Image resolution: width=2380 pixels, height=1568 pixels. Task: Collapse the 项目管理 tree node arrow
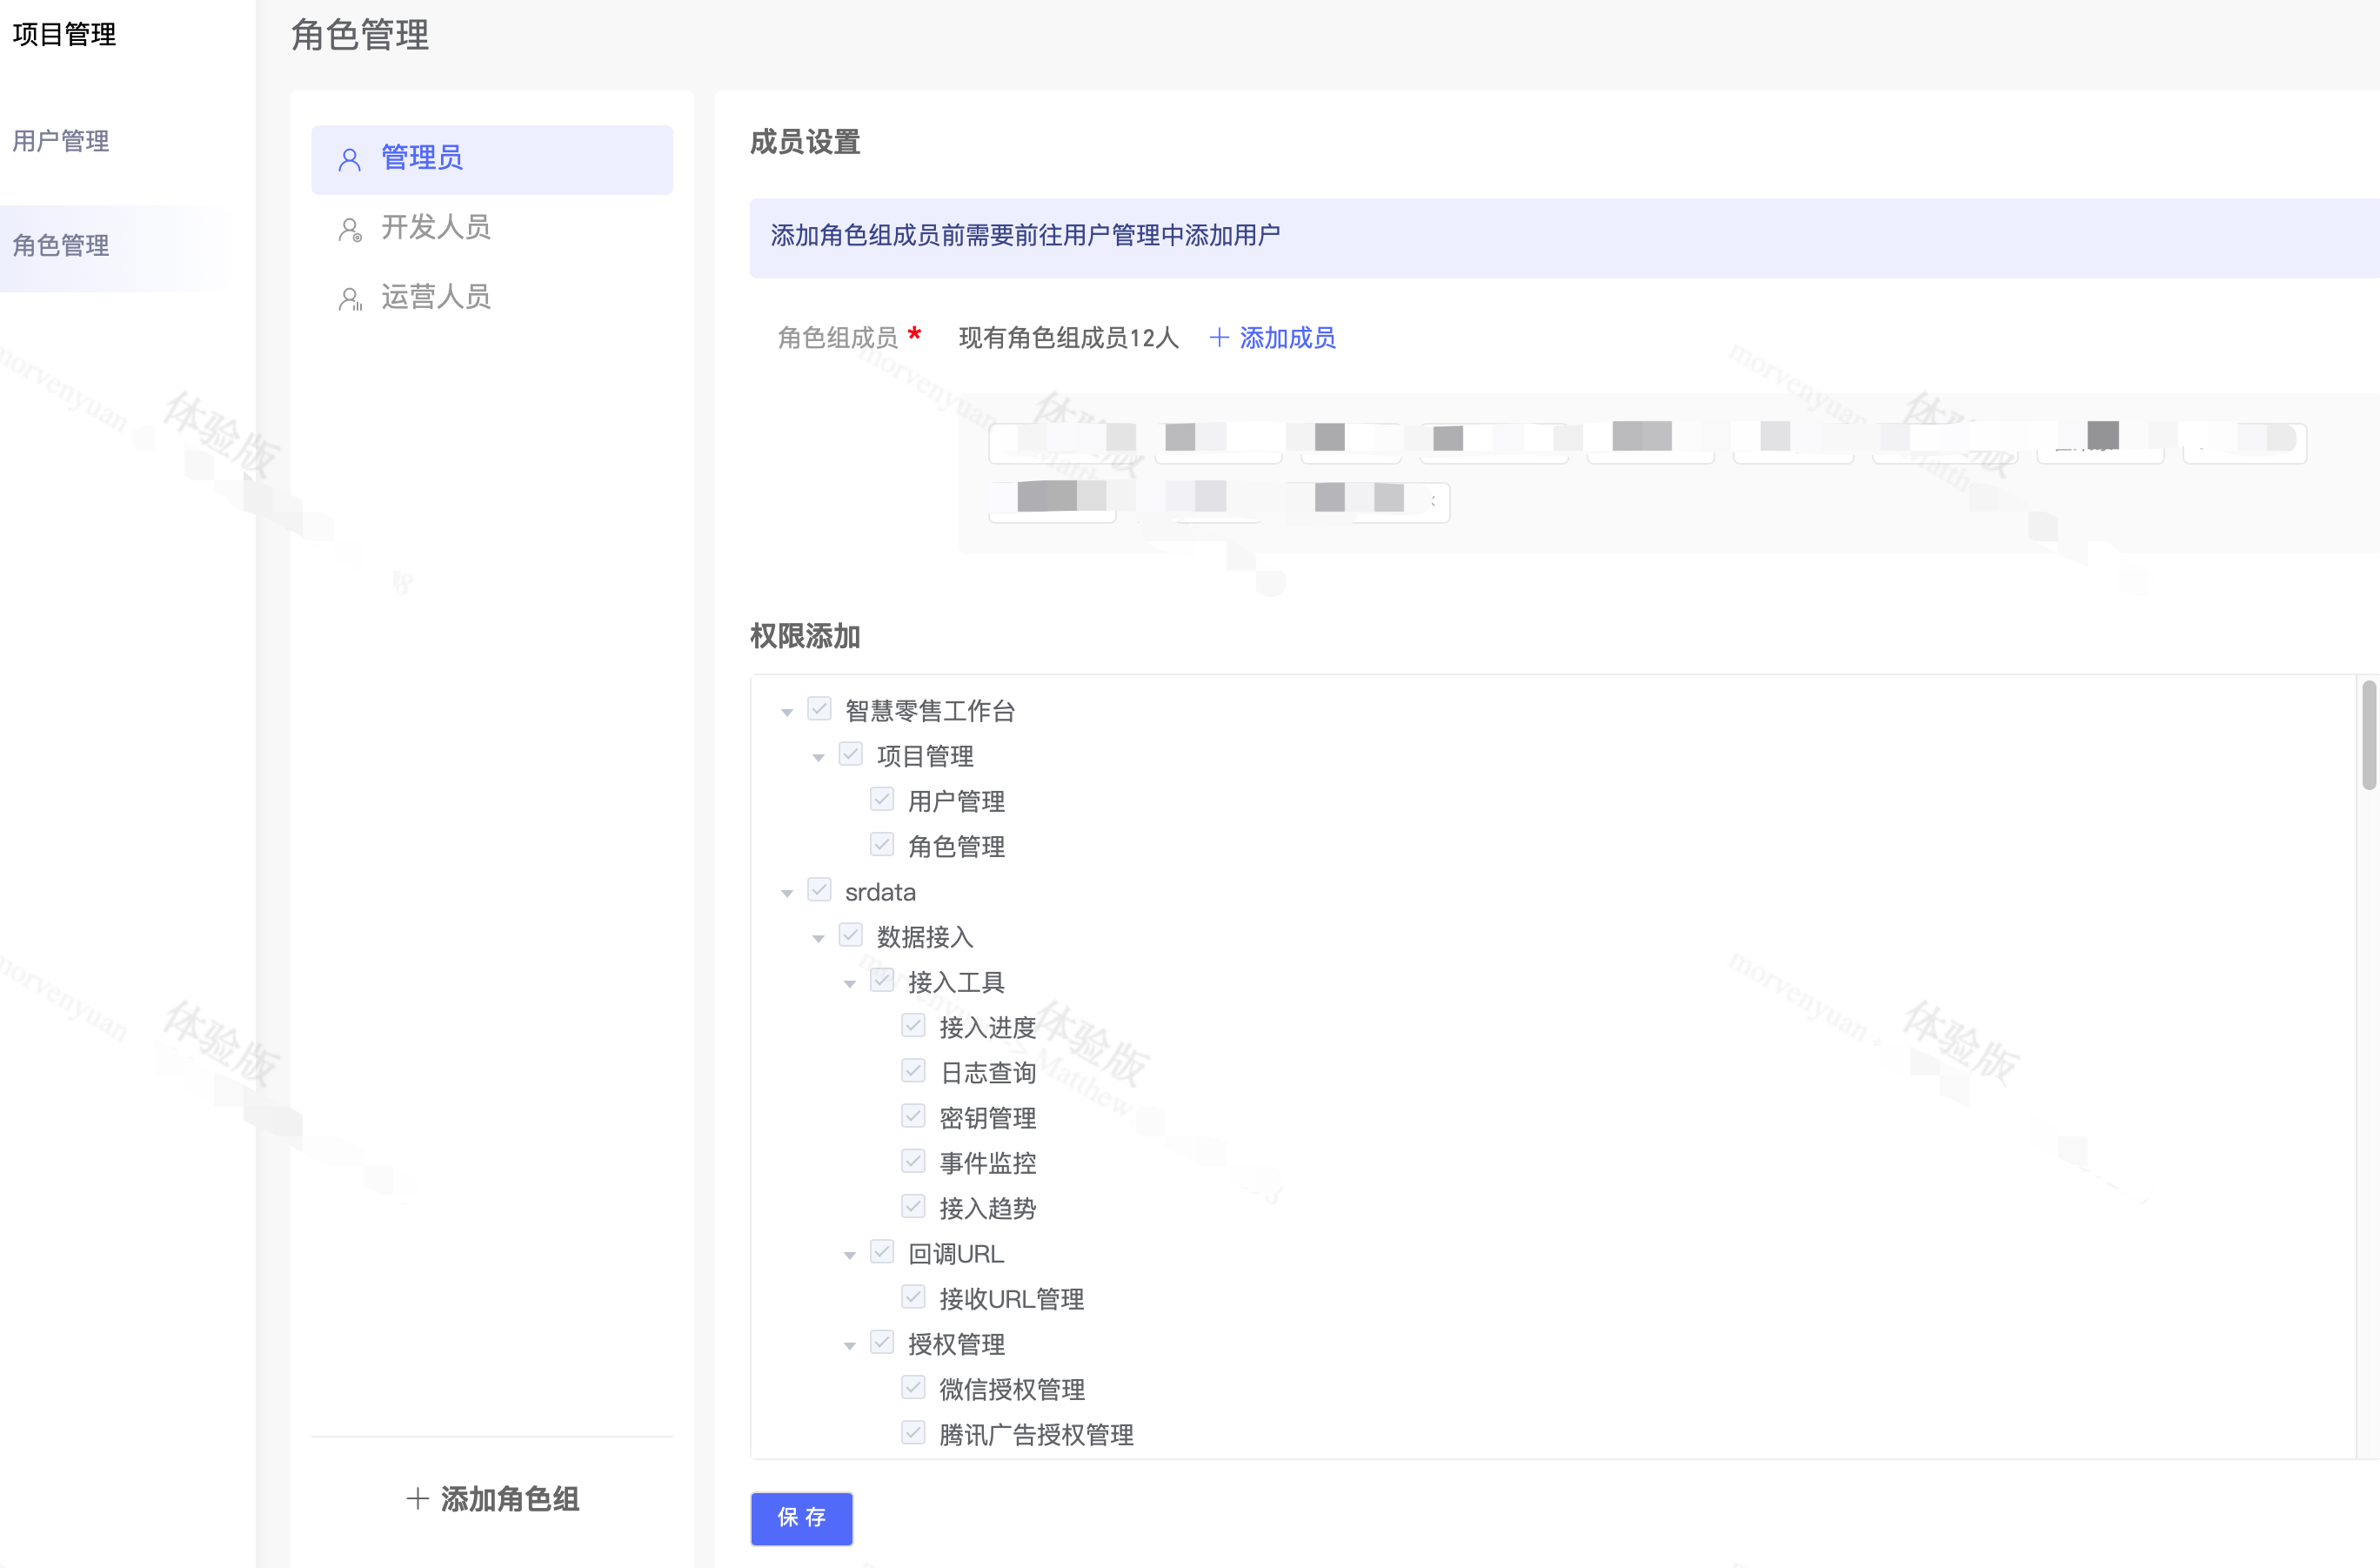pos(818,757)
